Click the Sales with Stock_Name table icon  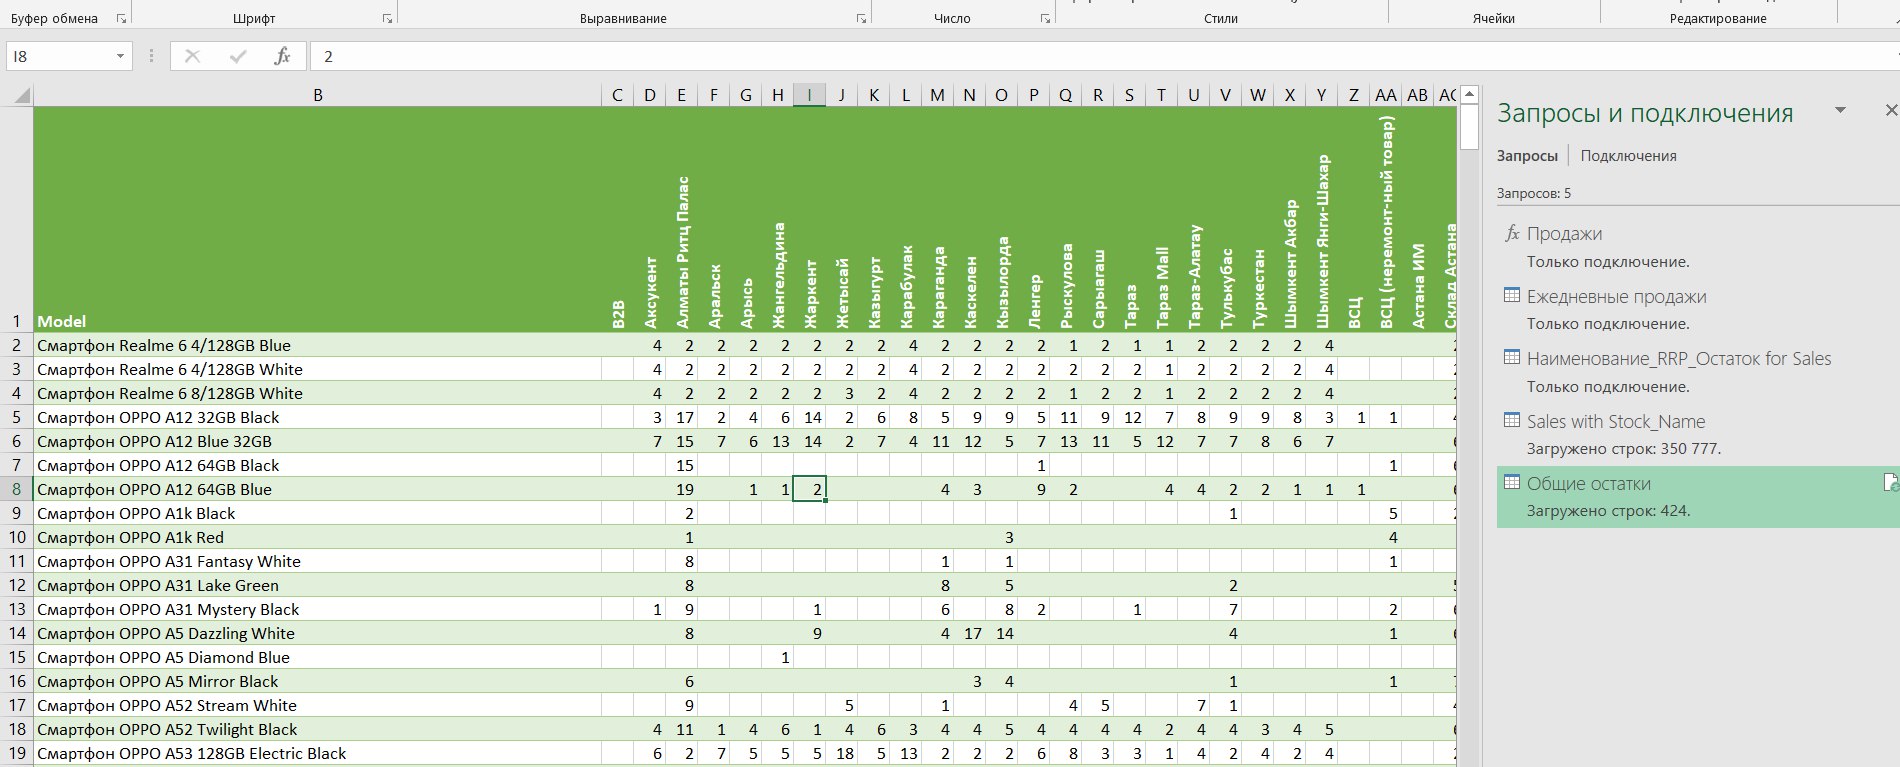click(1512, 420)
